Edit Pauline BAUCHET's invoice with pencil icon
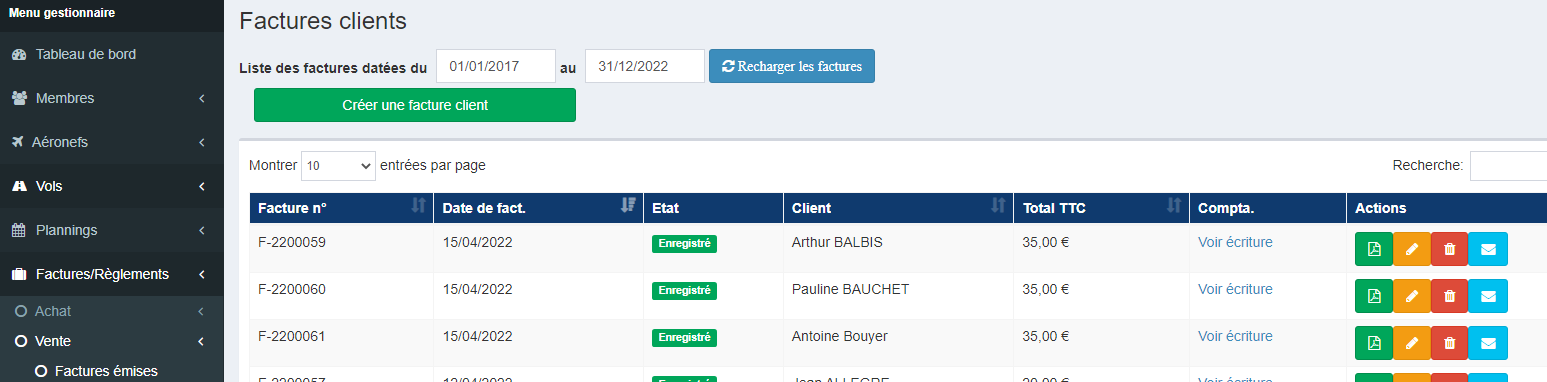 click(1412, 296)
